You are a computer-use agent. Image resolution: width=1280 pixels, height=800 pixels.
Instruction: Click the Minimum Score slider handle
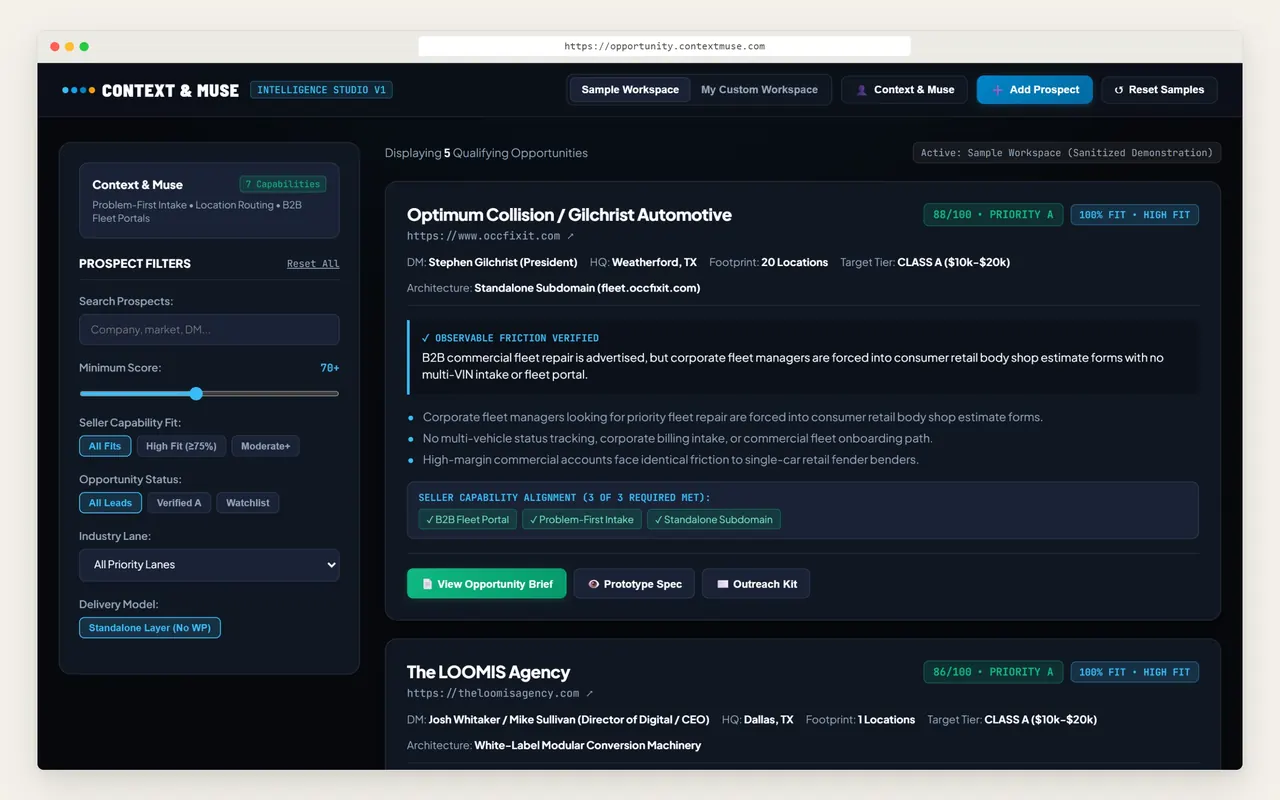click(x=196, y=394)
